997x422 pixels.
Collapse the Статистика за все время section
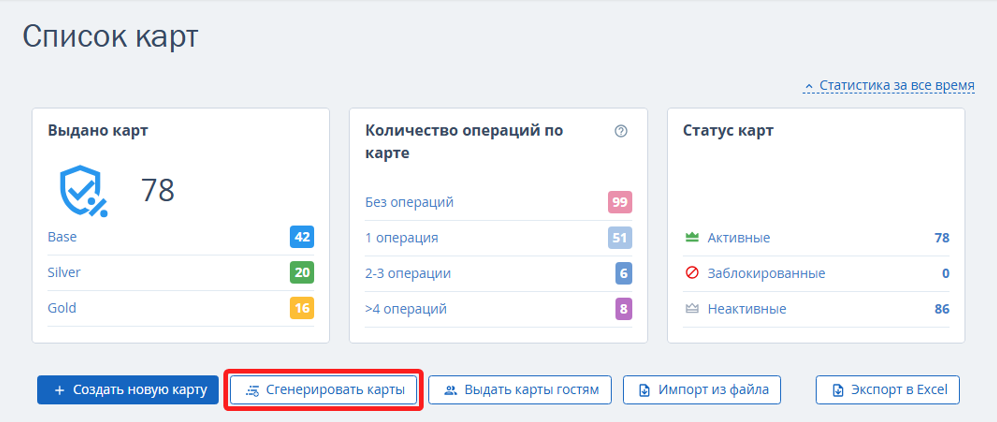pyautogui.click(x=890, y=85)
